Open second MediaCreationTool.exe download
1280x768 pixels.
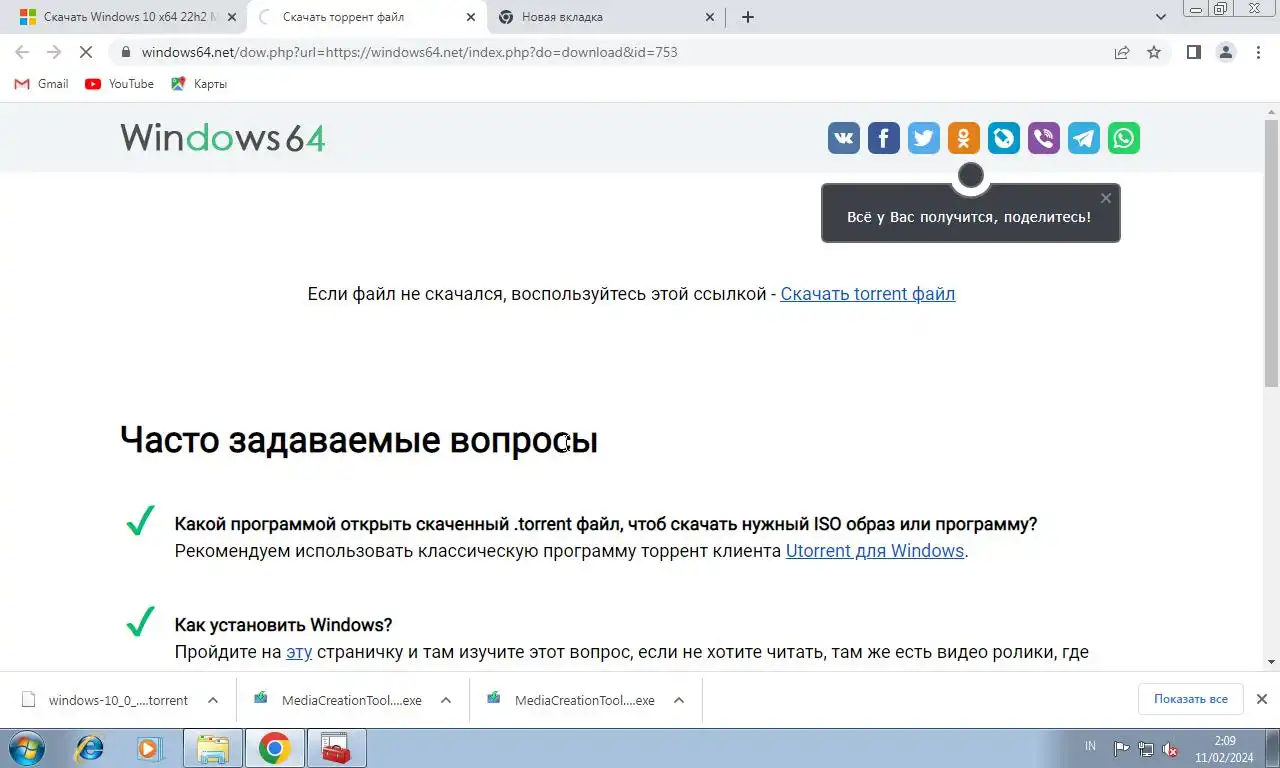pos(571,700)
